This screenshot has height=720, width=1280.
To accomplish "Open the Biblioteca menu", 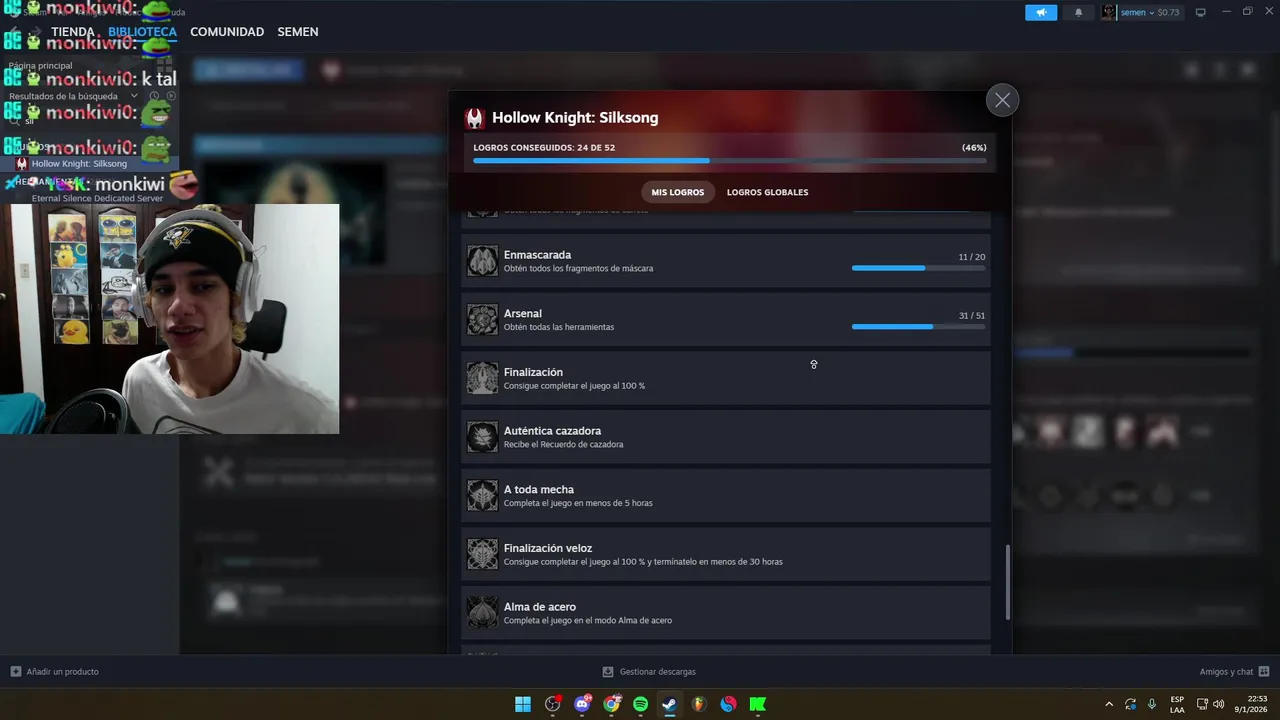I will click(x=142, y=32).
